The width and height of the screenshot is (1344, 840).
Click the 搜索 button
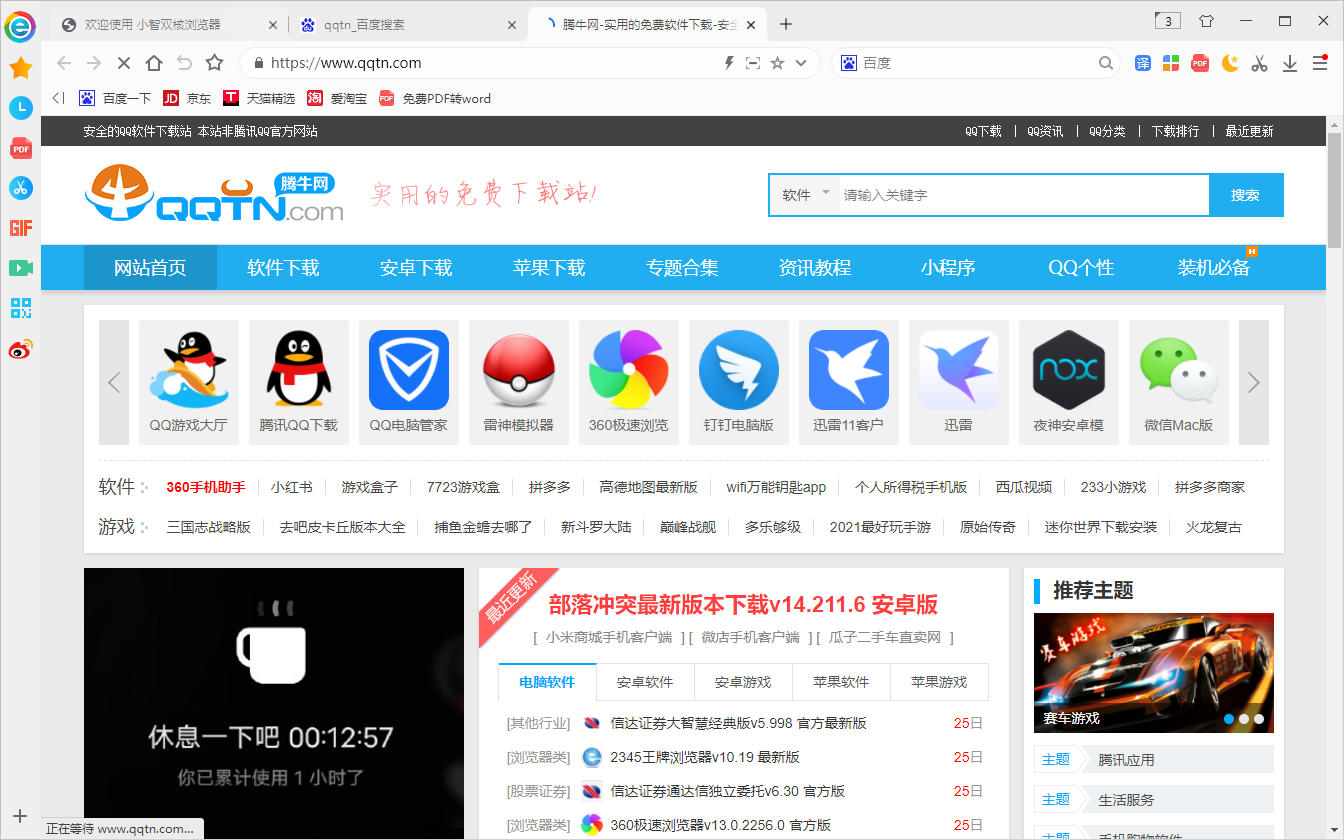(1246, 195)
